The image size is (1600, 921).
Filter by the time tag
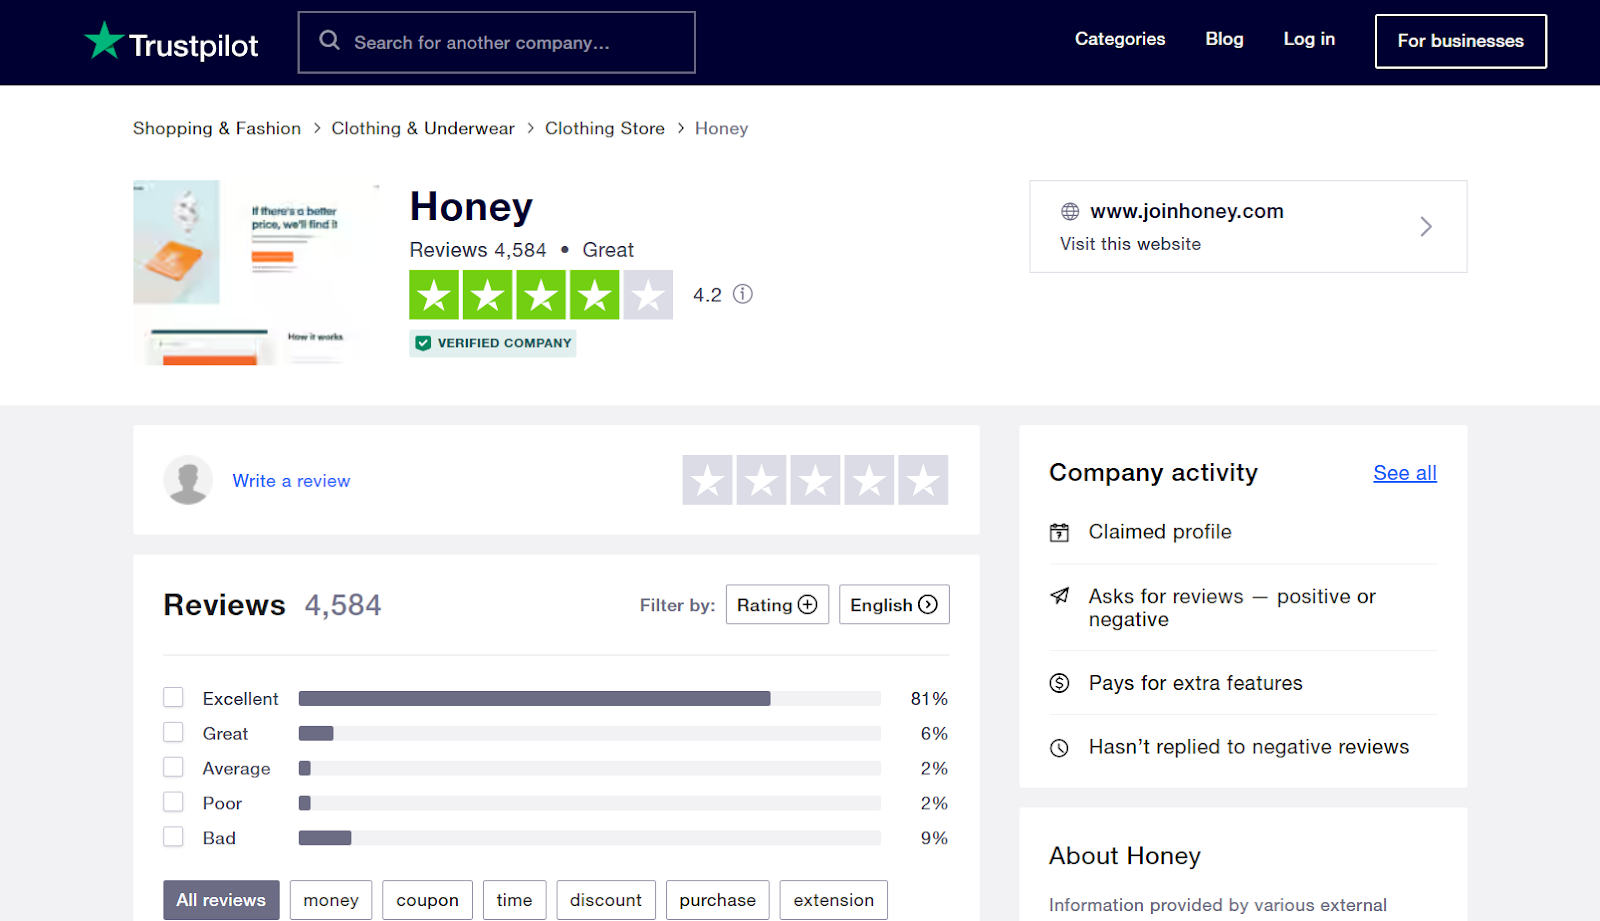tap(514, 900)
